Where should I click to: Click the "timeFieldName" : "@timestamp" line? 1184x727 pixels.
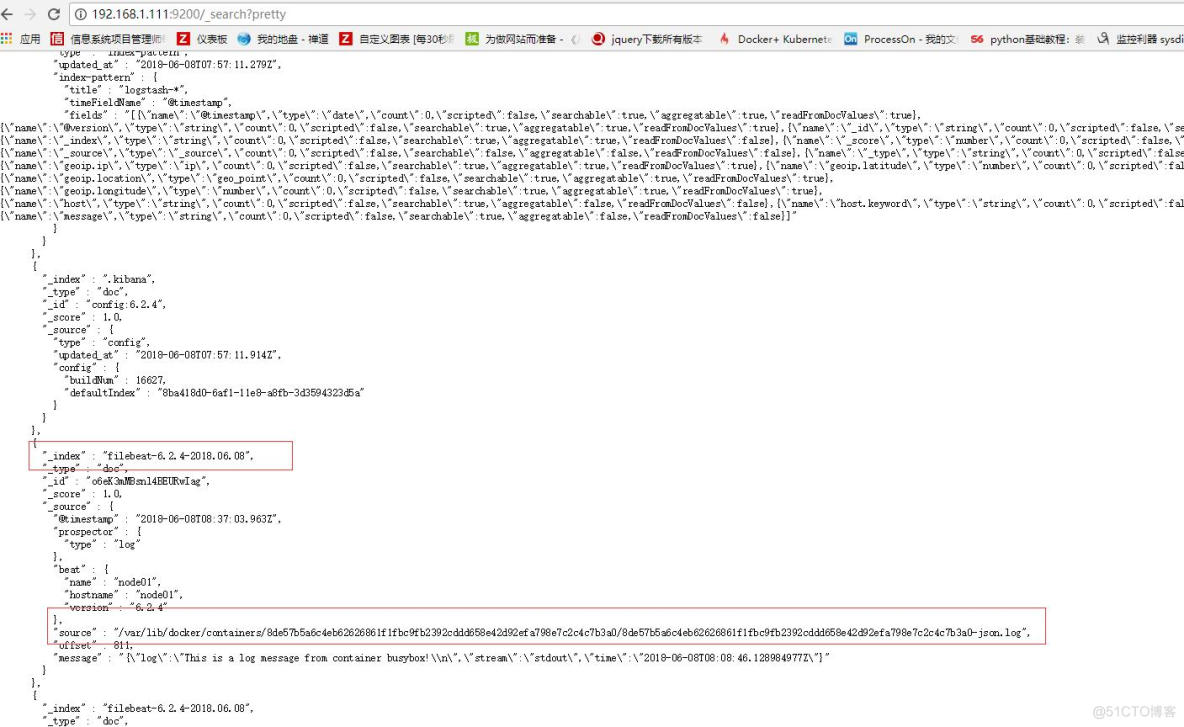tap(148, 103)
